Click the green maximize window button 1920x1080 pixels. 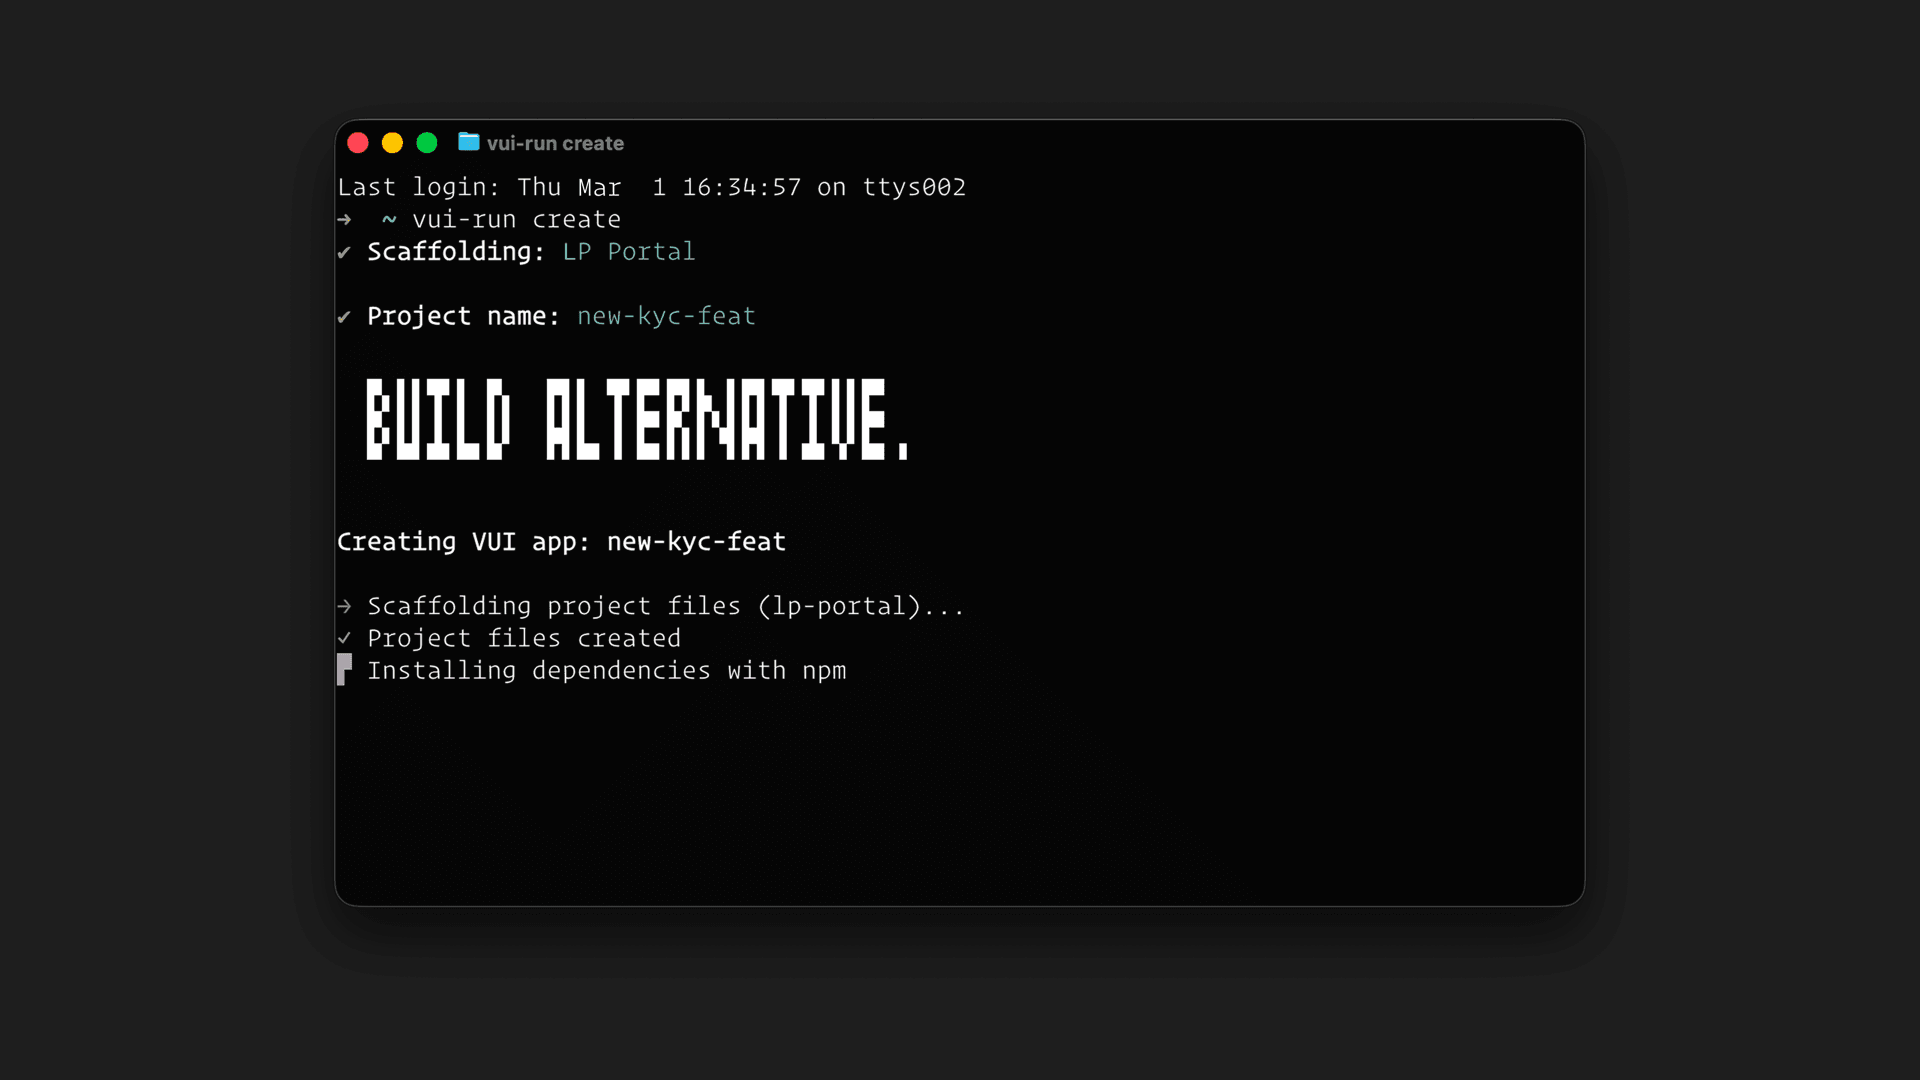[427, 143]
